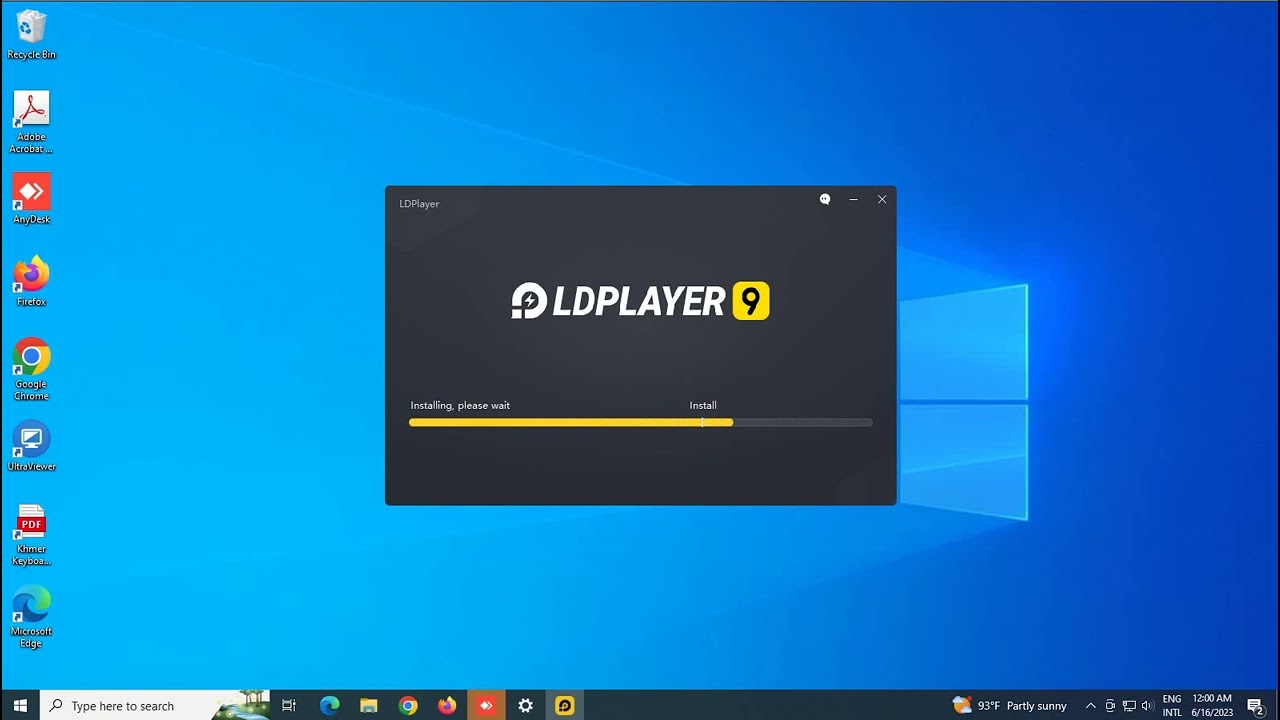Click the LDPlayer window title text
The width and height of the screenshot is (1280, 720).
[419, 203]
